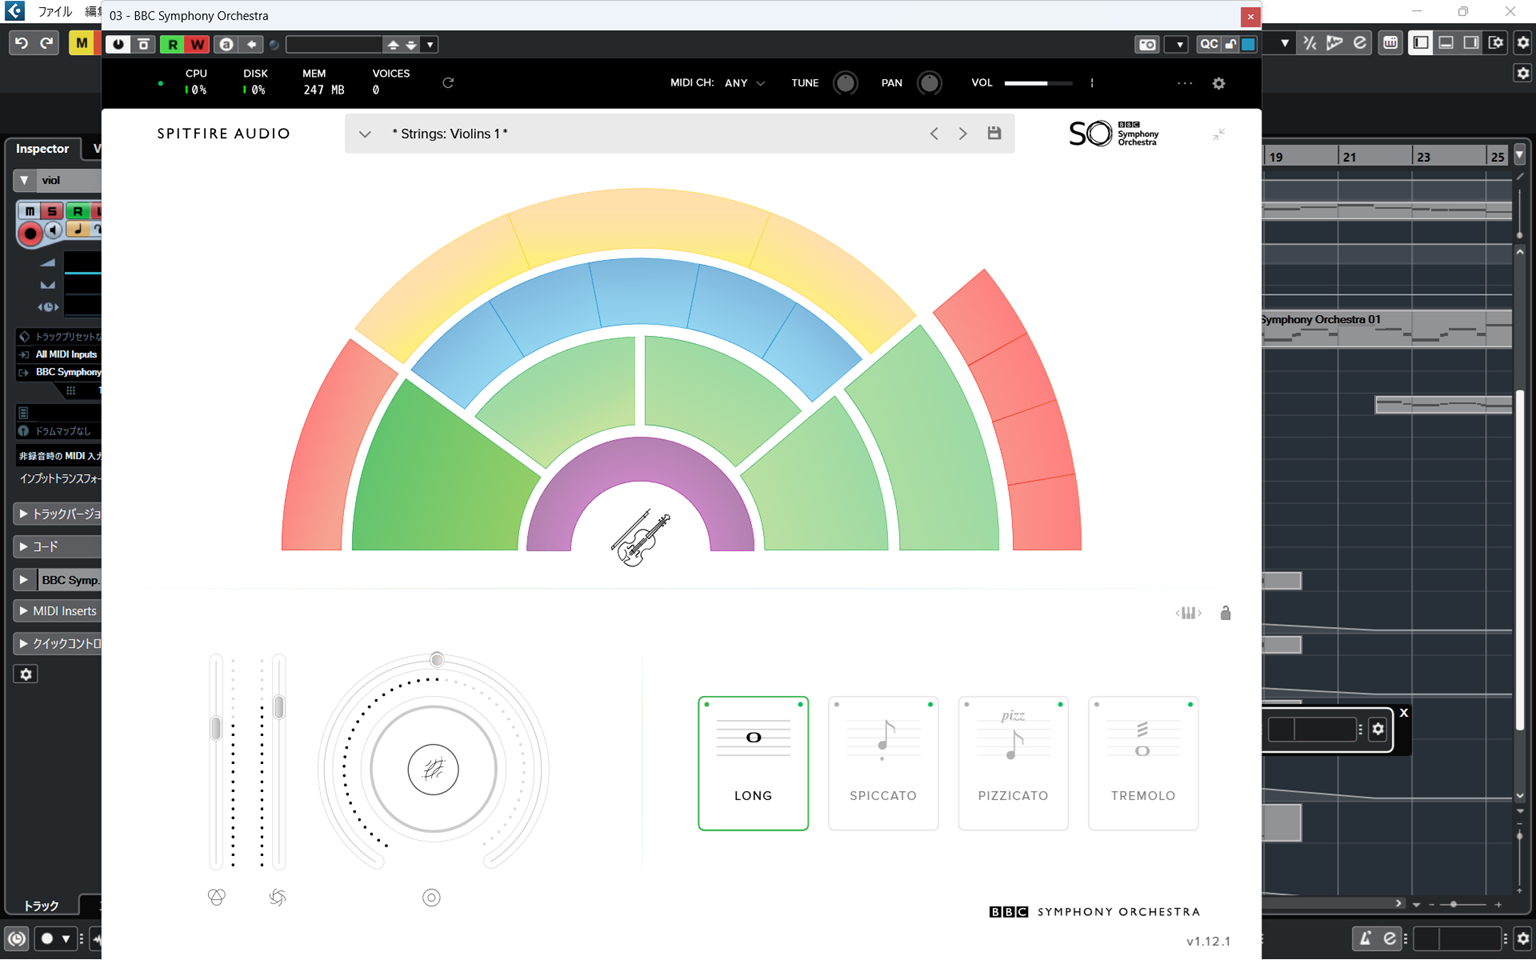Click the VOL slider in the plugin header

point(1038,83)
